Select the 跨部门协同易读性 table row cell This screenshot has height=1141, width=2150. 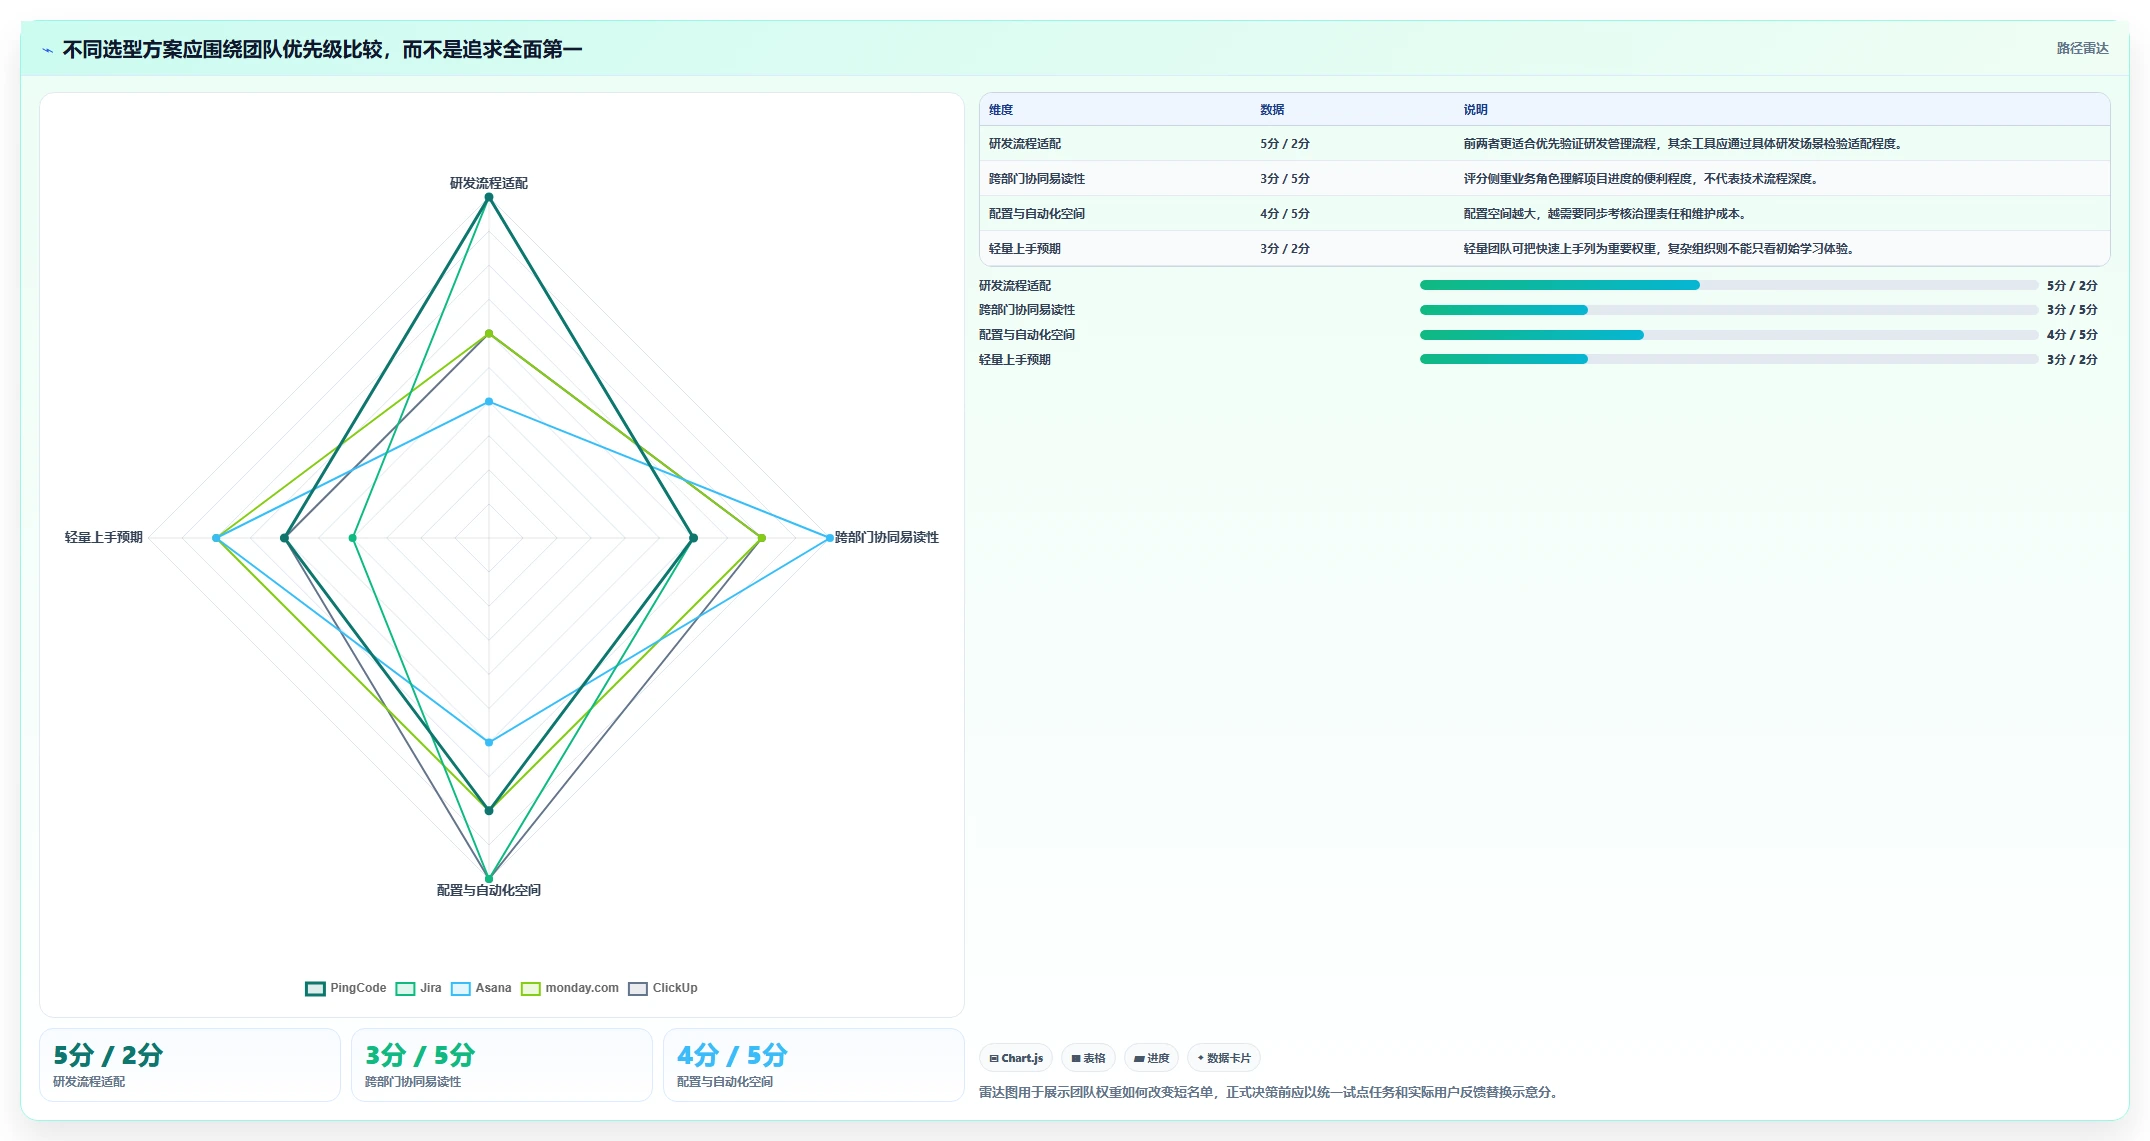(1037, 179)
